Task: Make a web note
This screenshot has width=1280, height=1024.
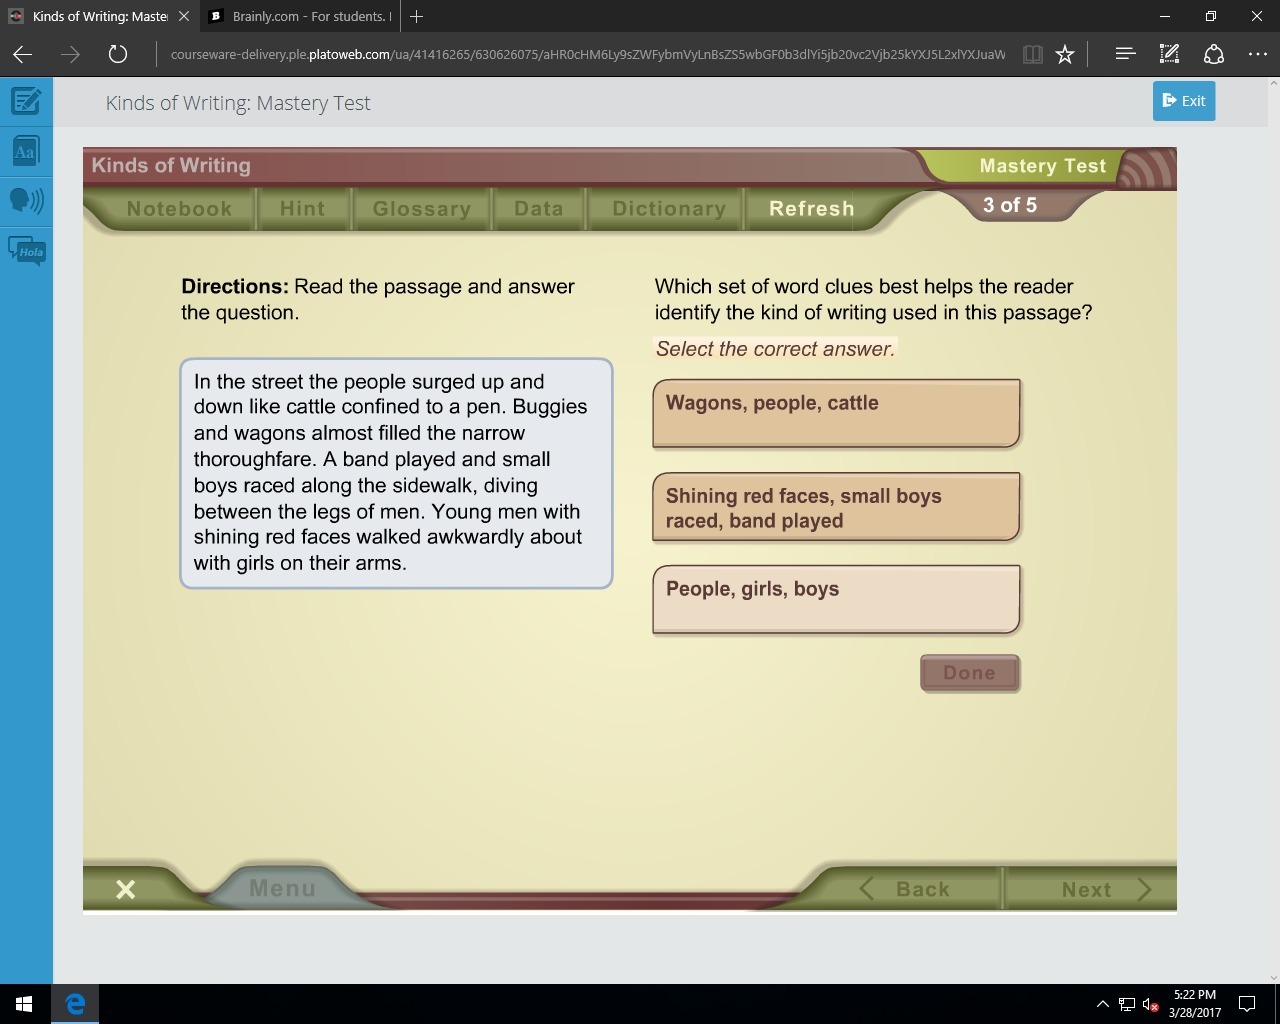Action: [x=1169, y=54]
